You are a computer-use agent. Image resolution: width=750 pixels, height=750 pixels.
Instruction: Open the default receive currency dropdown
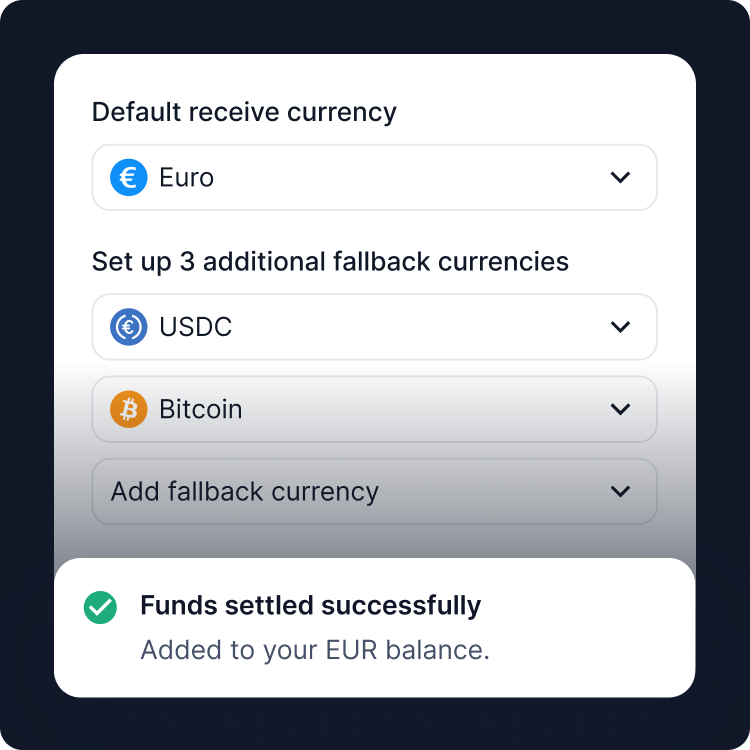coord(374,178)
